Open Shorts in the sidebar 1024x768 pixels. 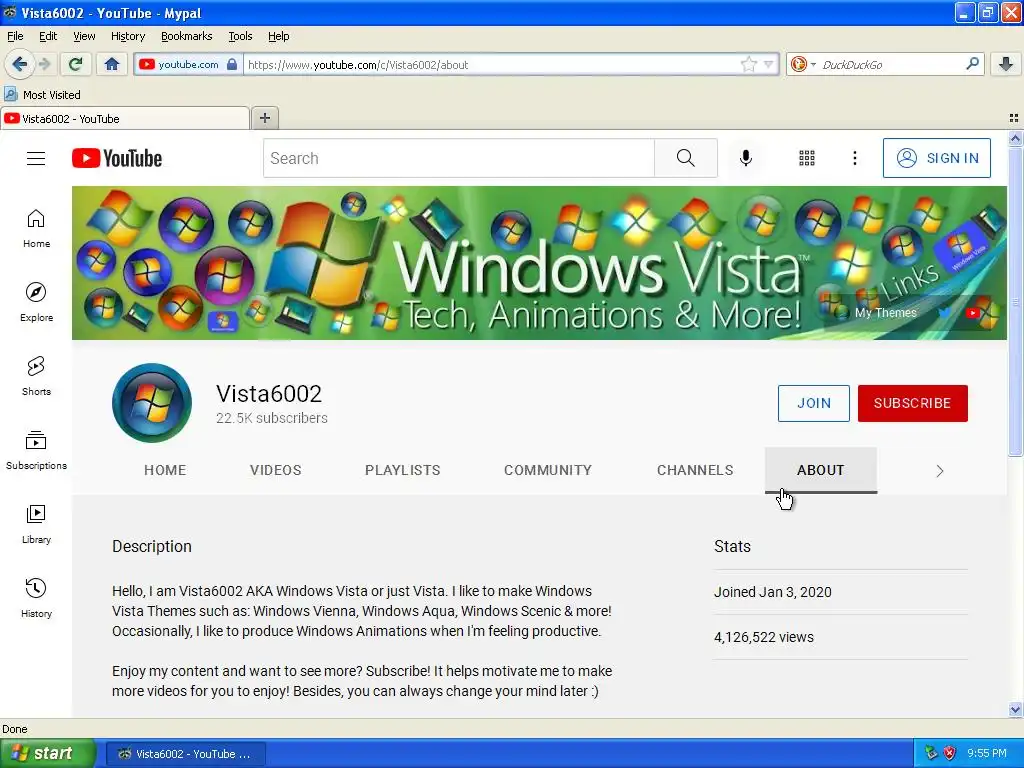click(x=36, y=376)
